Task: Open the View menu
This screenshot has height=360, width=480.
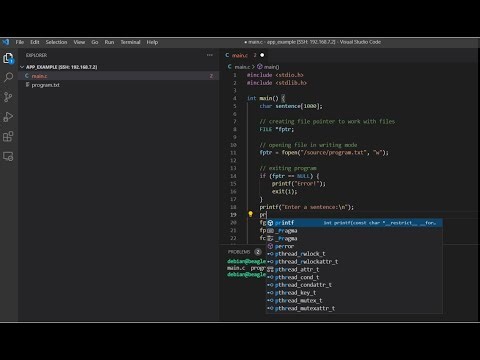Action: coord(79,42)
